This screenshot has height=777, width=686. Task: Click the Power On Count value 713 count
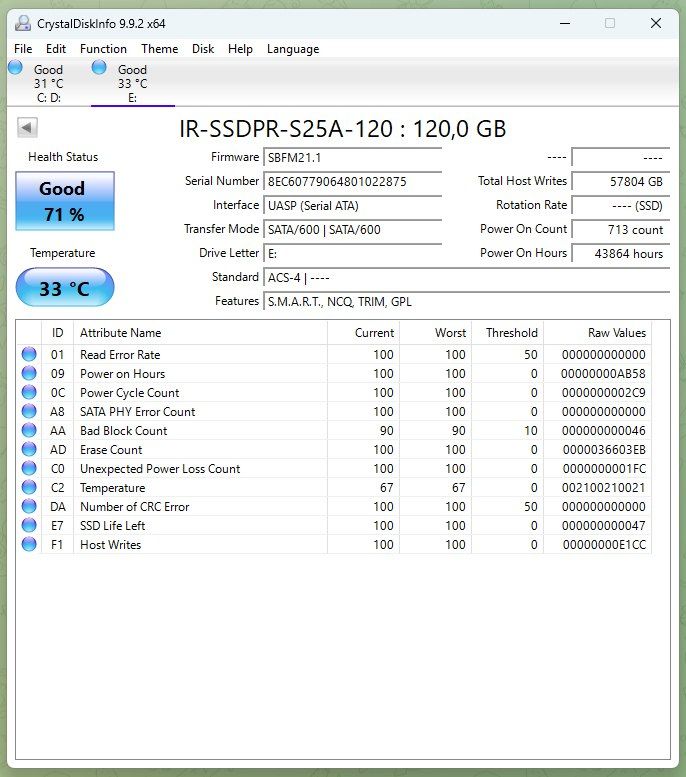621,229
